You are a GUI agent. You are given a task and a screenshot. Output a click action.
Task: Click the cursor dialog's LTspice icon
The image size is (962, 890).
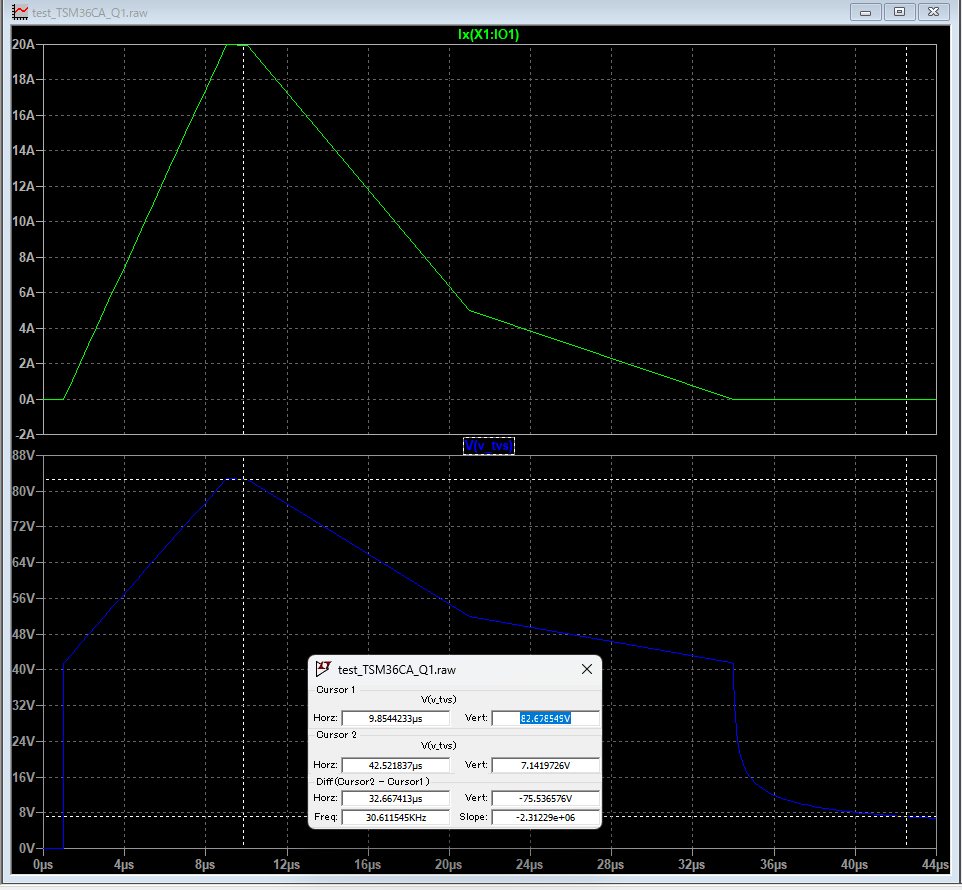323,669
